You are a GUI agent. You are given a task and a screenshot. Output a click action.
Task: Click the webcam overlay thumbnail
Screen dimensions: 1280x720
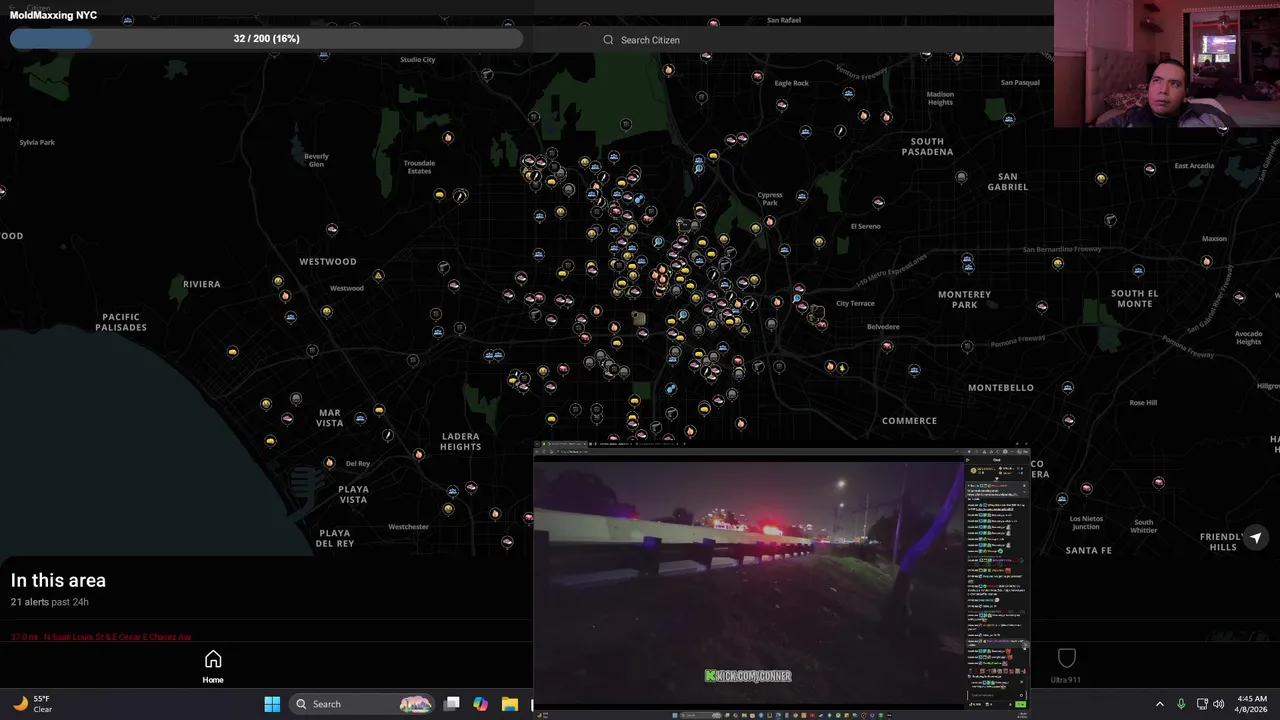1166,64
